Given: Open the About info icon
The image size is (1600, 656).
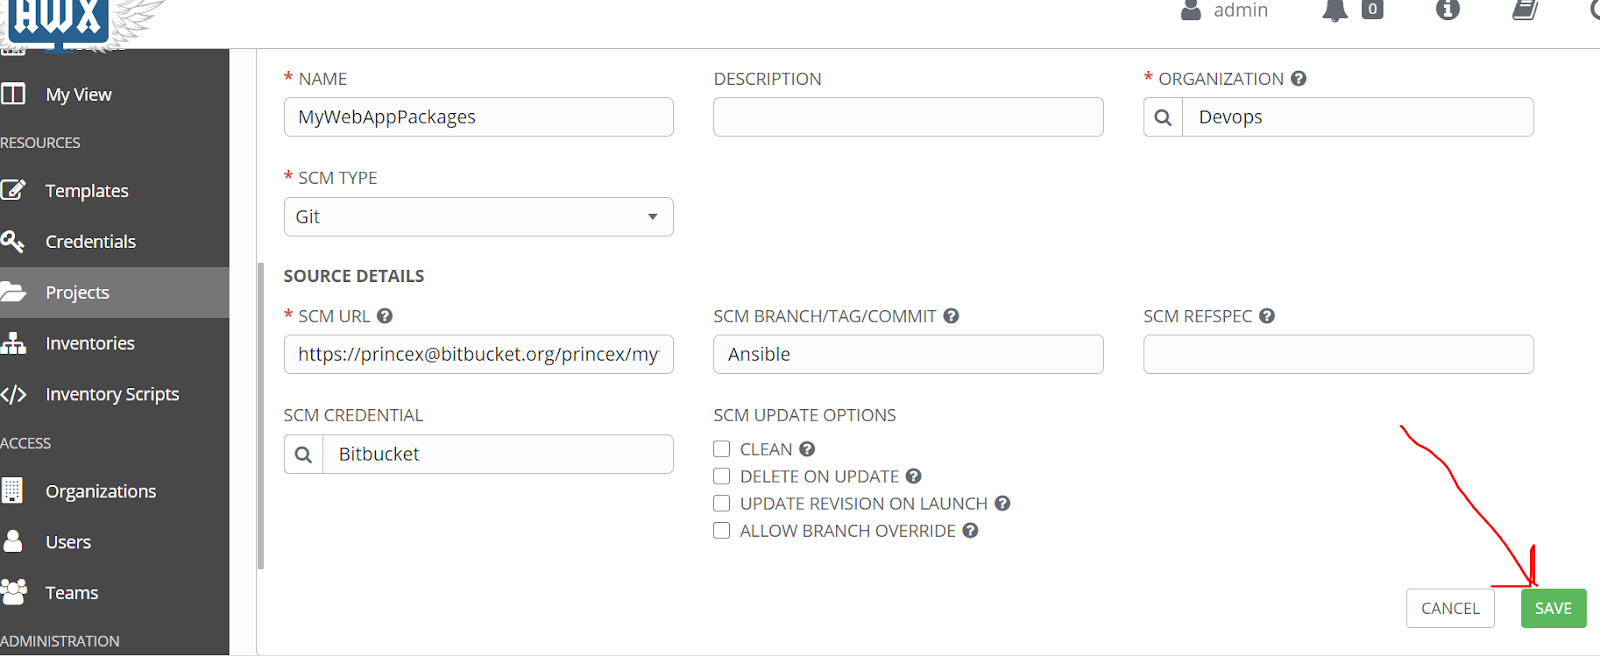Looking at the screenshot, I should click(1447, 10).
